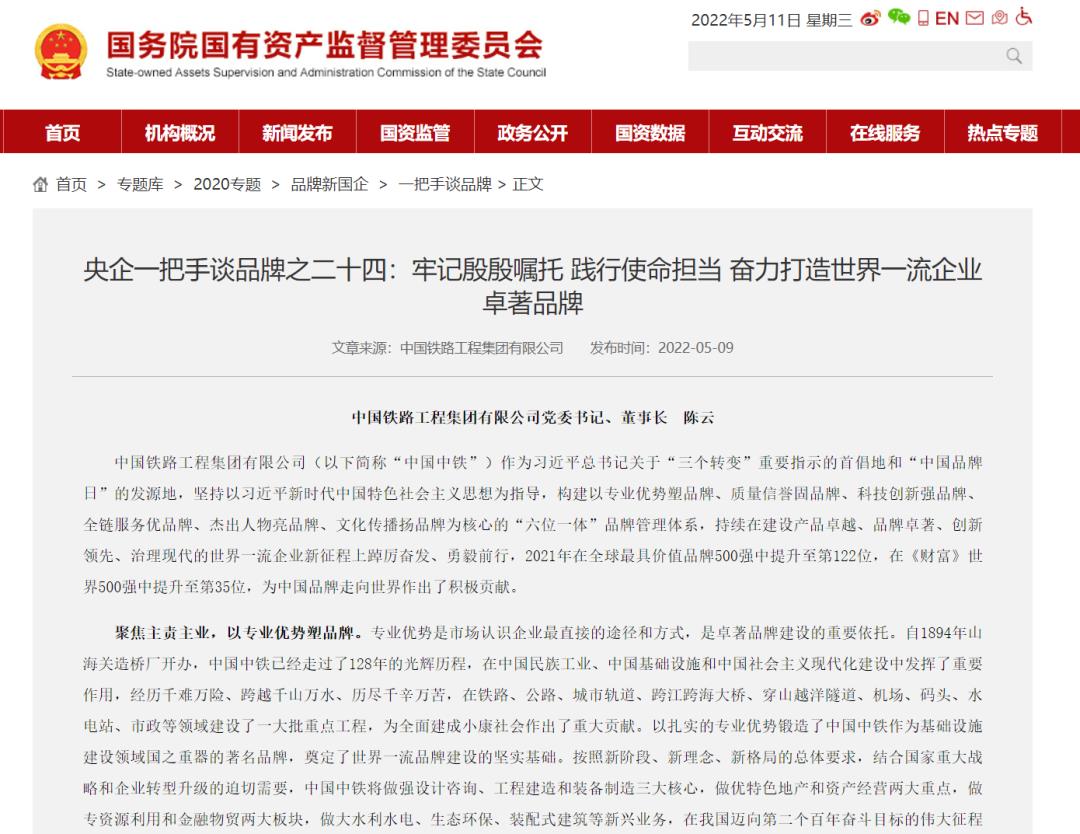Viewport: 1080px width, 834px height.
Task: Open accessibility mode wheelchair icon
Action: click(x=1024, y=17)
